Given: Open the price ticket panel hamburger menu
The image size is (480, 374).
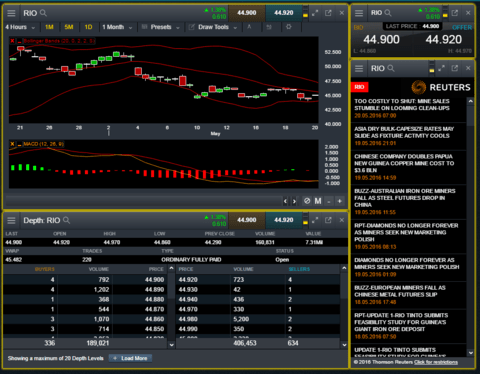Looking at the screenshot, I should pos(359,13).
